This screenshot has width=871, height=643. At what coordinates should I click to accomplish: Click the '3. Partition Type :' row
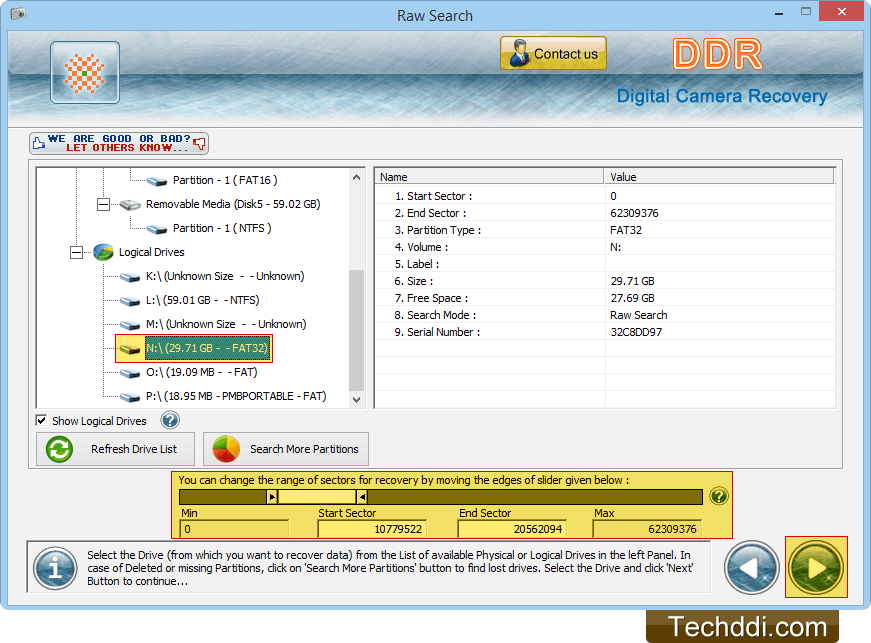(605, 230)
